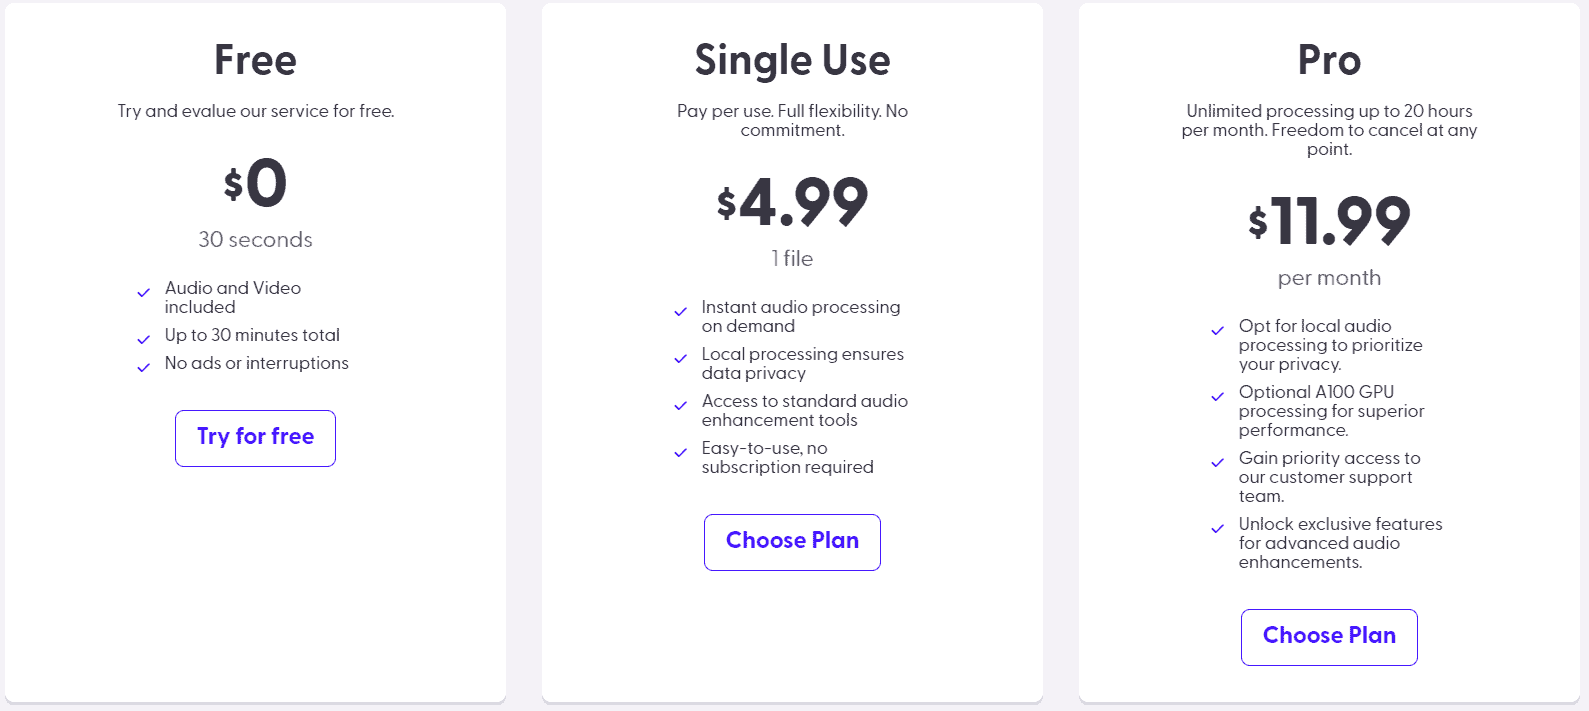Click checkmark next to "Up to 30 minutes total"
This screenshot has width=1589, height=711.
[144, 338]
